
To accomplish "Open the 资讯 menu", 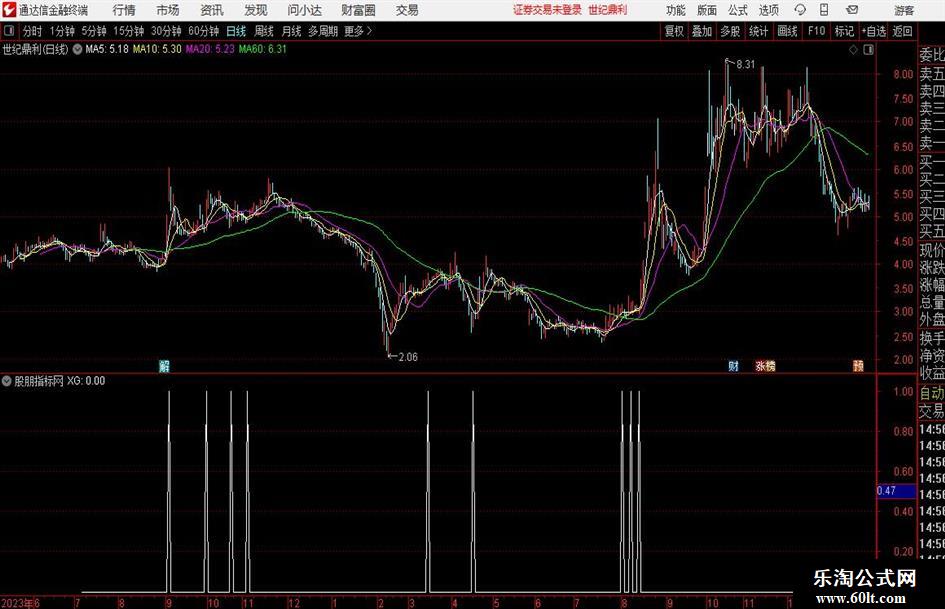I will coord(212,10).
